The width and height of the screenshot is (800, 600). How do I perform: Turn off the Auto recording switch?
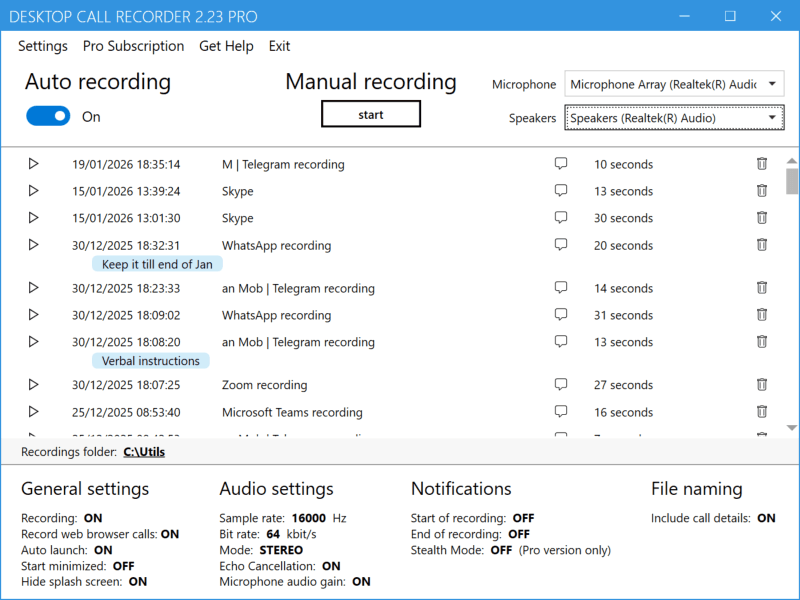[x=48, y=116]
